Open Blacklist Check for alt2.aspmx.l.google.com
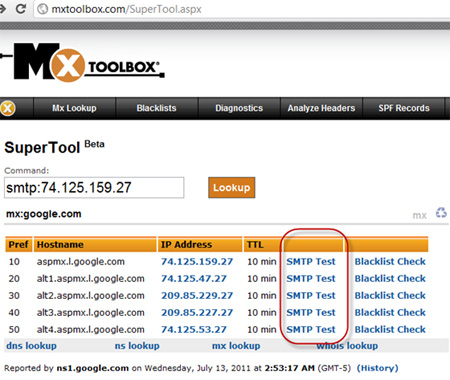The height and width of the screenshot is (380, 450). (390, 296)
